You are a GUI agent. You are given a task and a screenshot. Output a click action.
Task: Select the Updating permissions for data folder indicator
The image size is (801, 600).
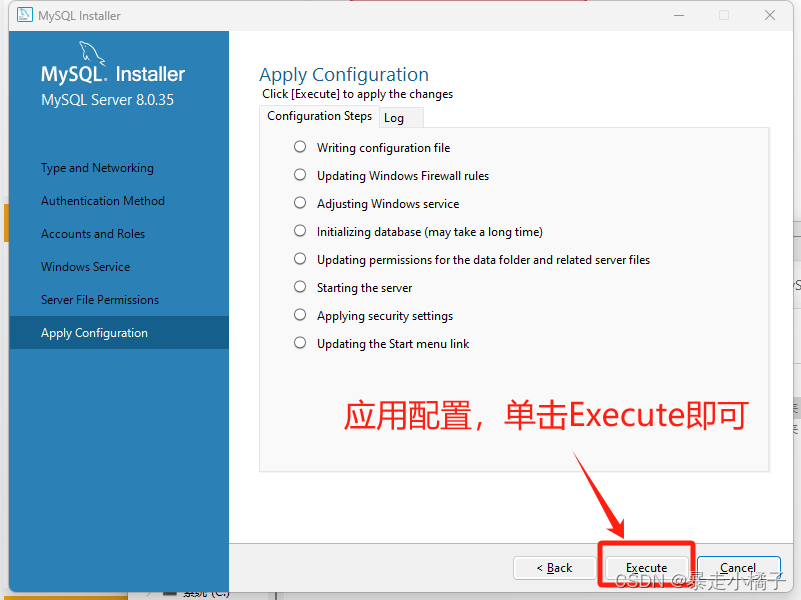click(x=300, y=259)
